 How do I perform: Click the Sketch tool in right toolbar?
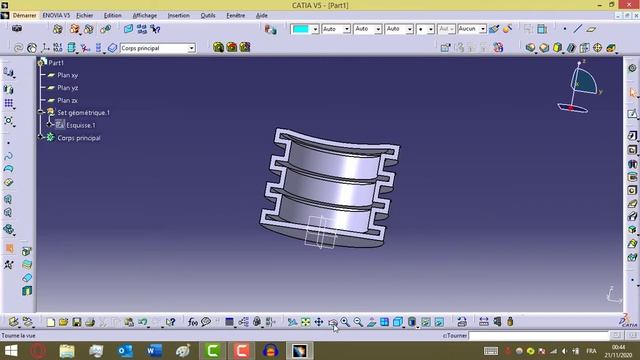point(632,113)
